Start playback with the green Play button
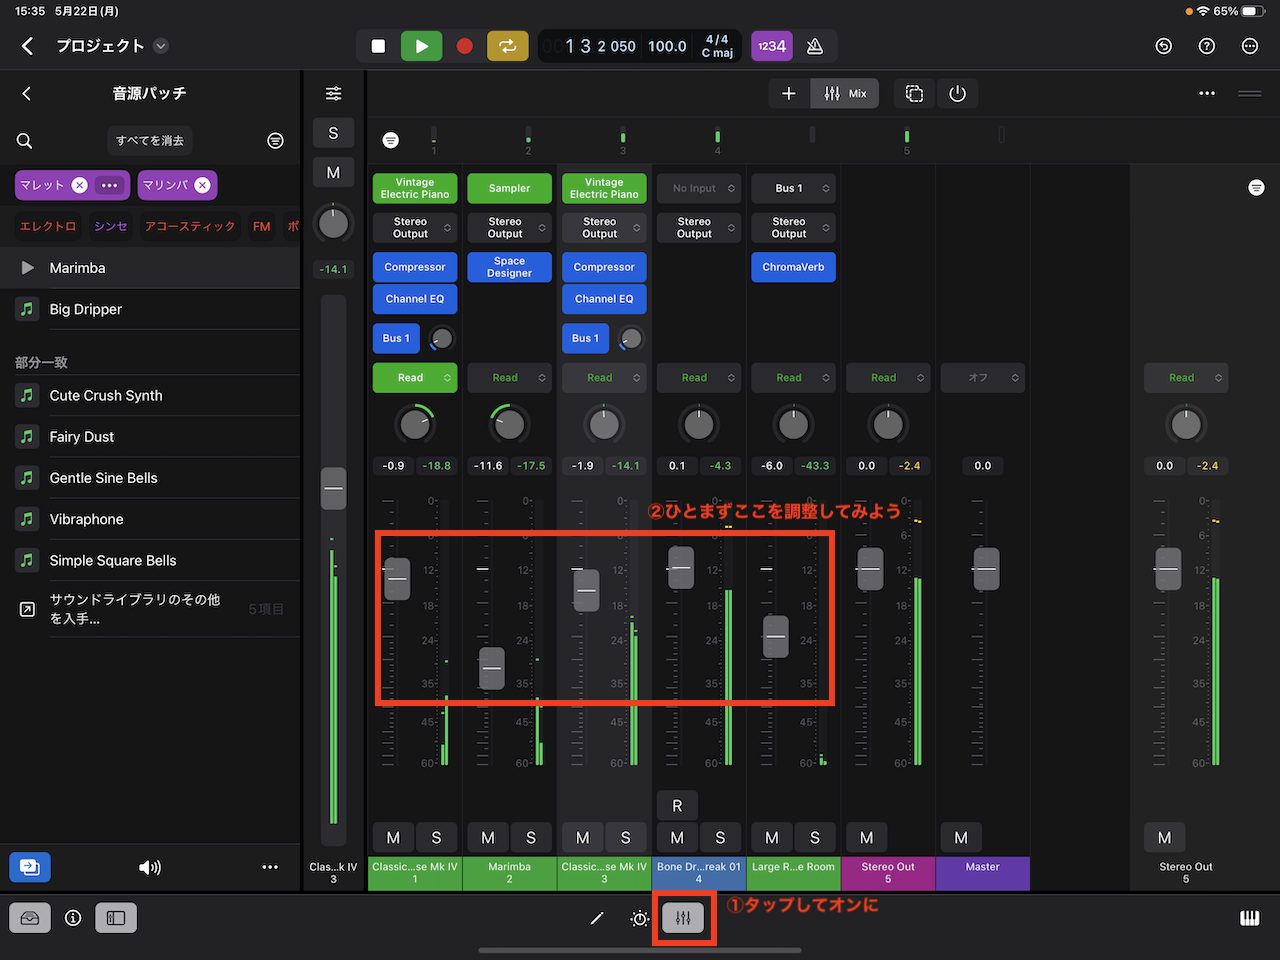The height and width of the screenshot is (960, 1280). click(x=421, y=46)
